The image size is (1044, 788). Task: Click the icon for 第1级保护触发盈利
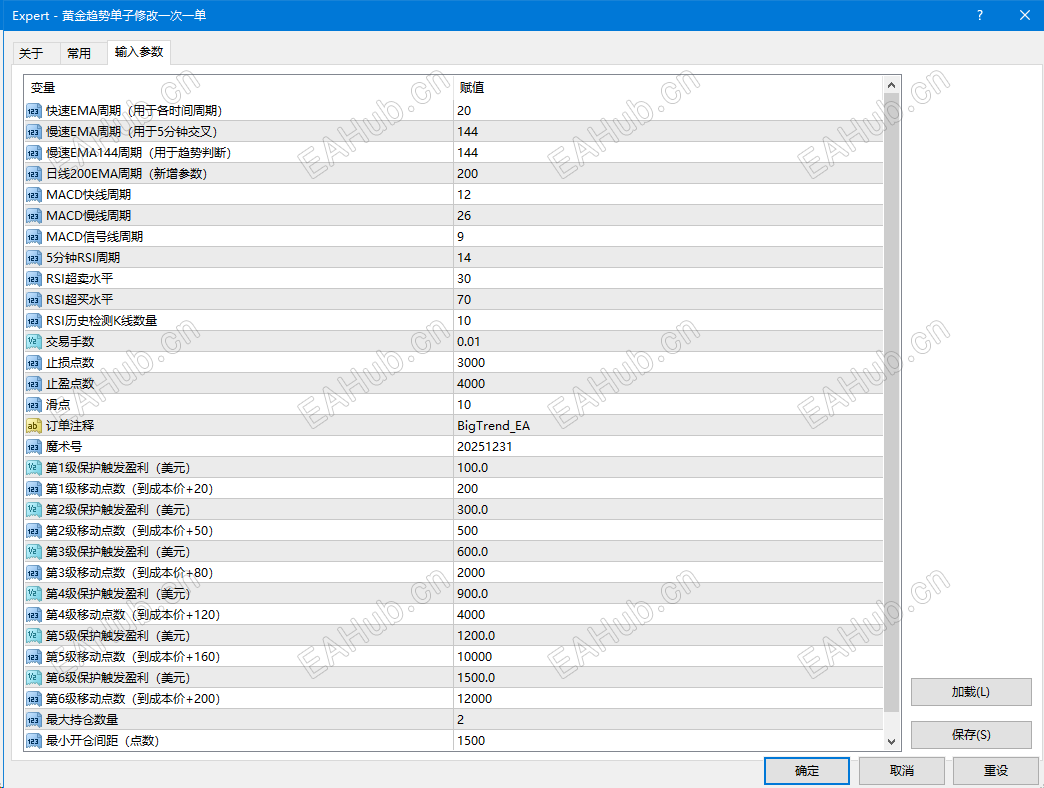pos(33,468)
